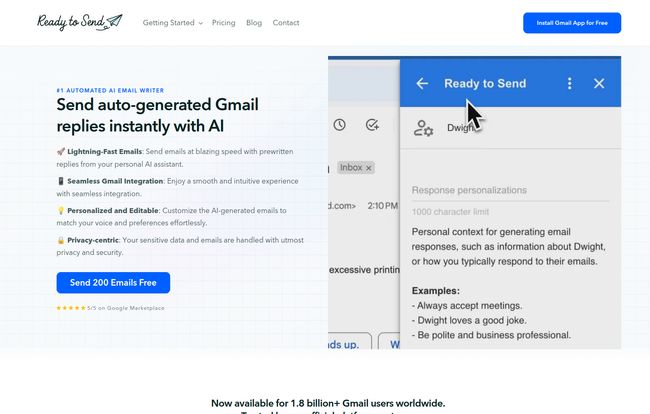Open the Contact page
650x414 pixels.
pyautogui.click(x=286, y=23)
